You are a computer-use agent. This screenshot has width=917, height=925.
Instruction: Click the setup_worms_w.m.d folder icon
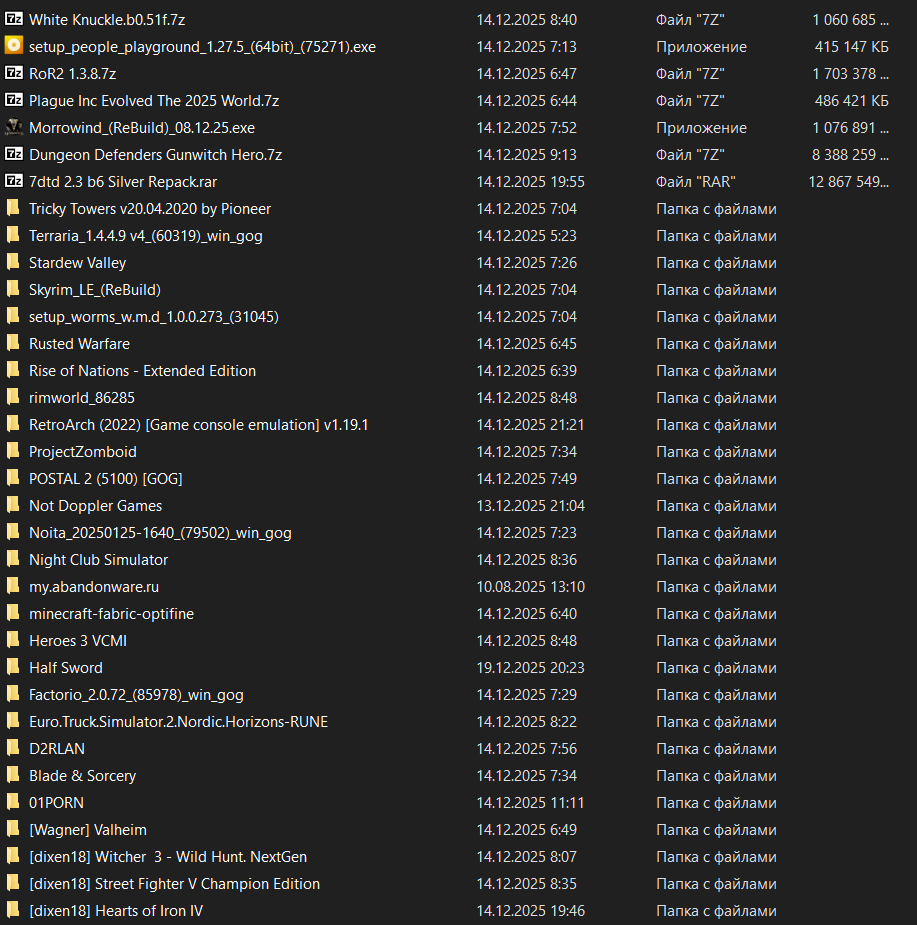(13, 316)
